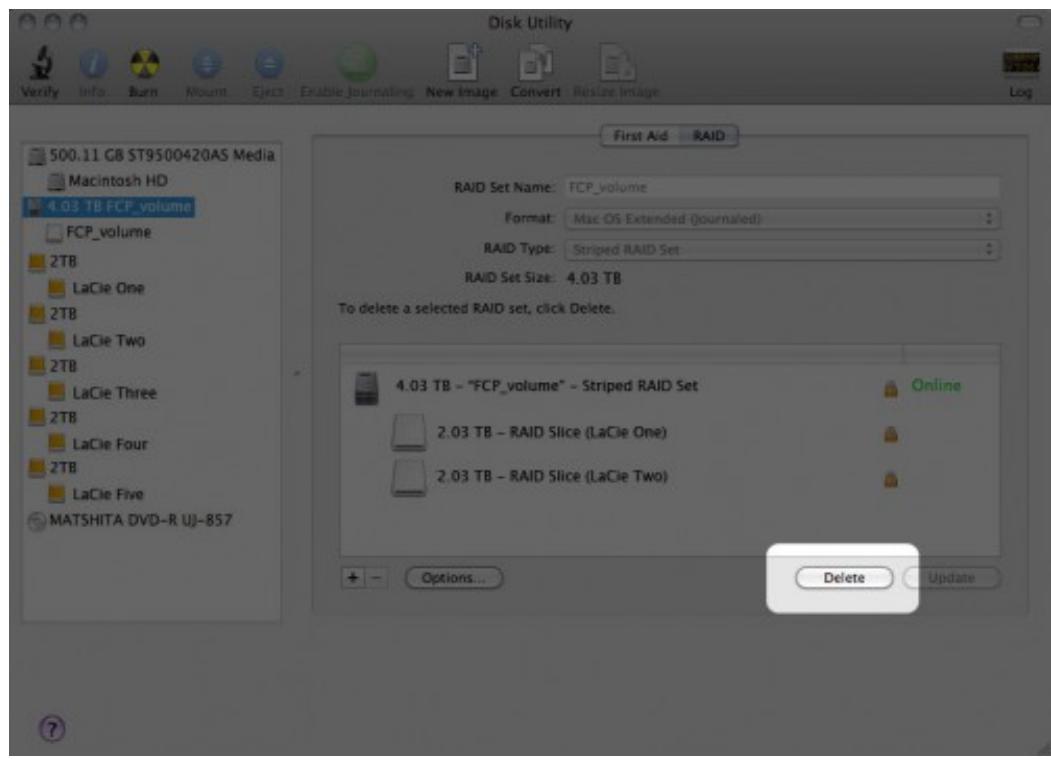
Task: Open the Options... button
Action: click(454, 578)
